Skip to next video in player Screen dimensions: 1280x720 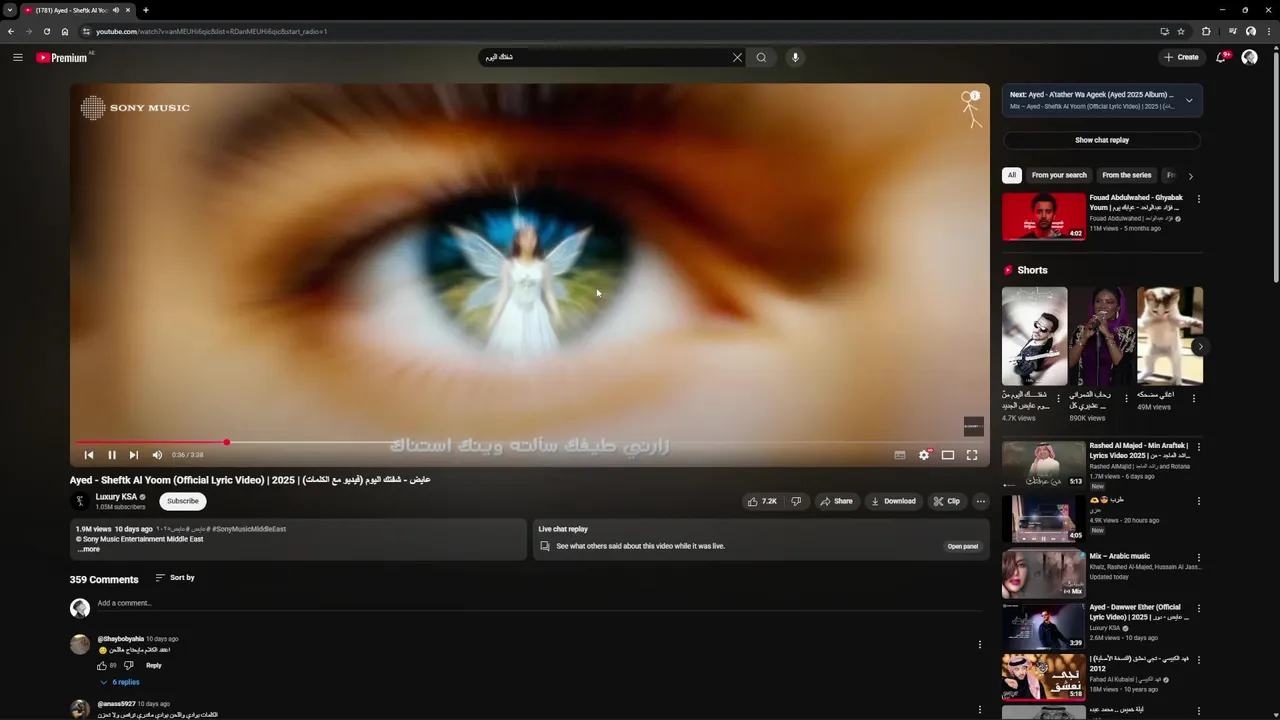pyautogui.click(x=134, y=455)
